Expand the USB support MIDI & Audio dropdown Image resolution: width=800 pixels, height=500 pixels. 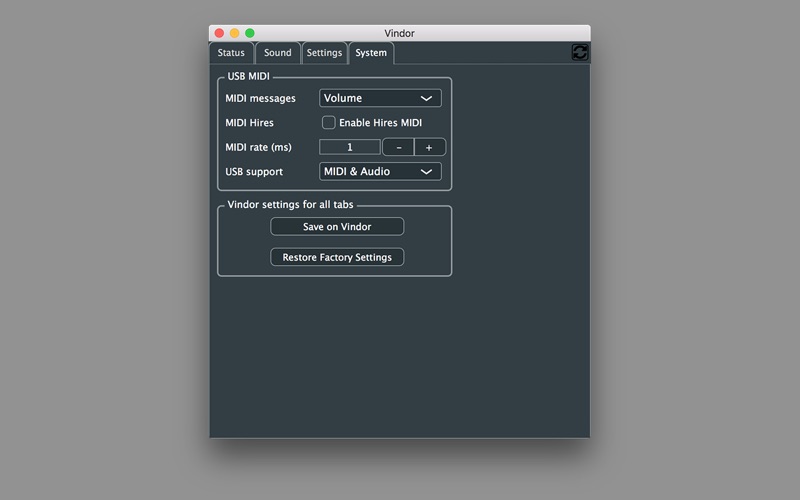tap(380, 171)
